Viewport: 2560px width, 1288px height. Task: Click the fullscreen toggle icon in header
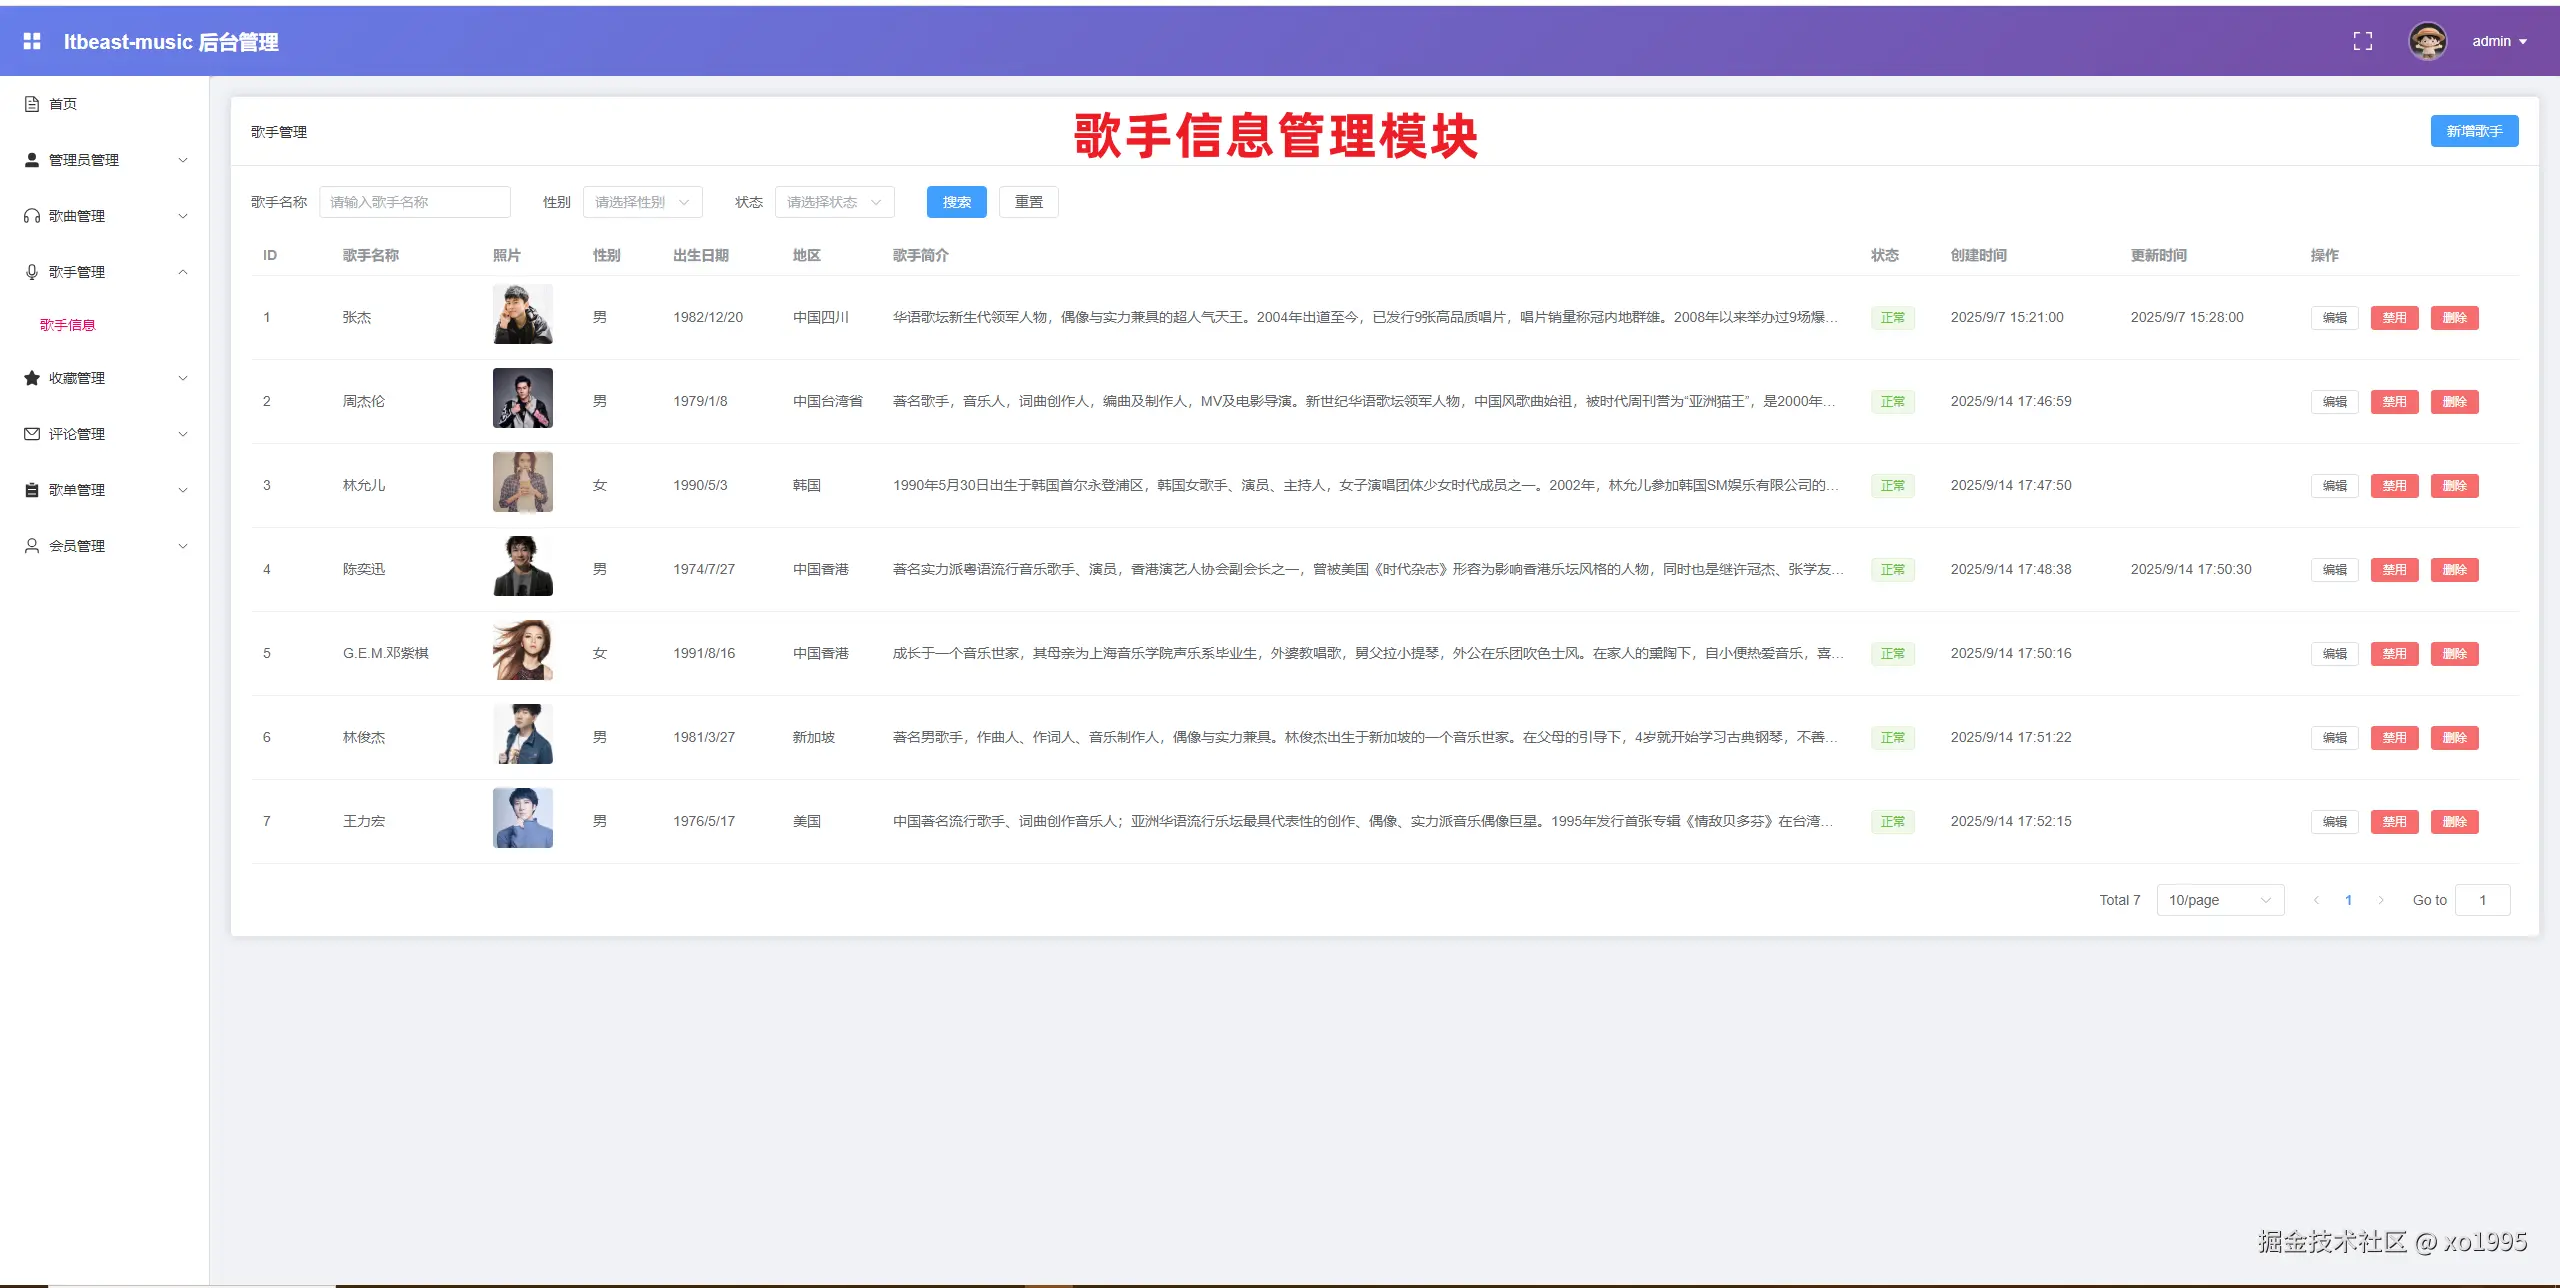tap(2362, 41)
